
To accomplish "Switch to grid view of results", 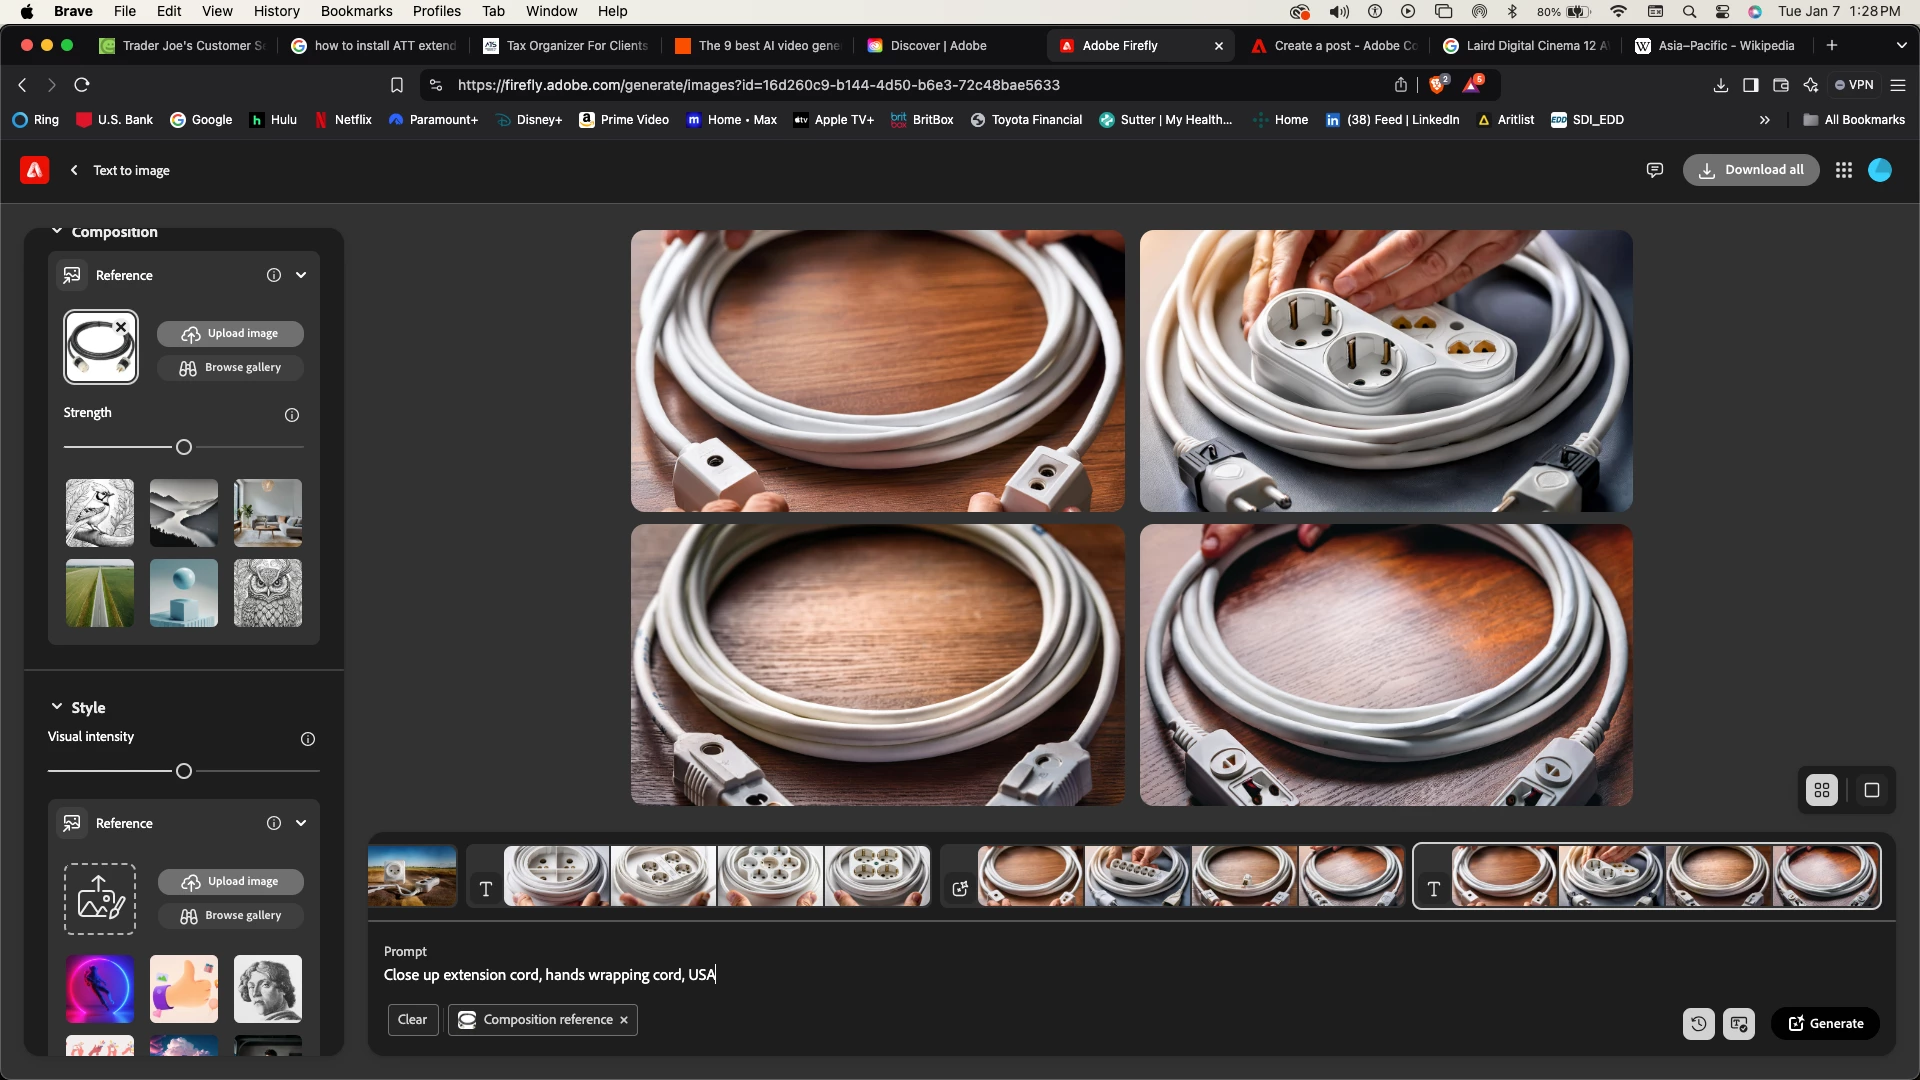I will [1822, 790].
